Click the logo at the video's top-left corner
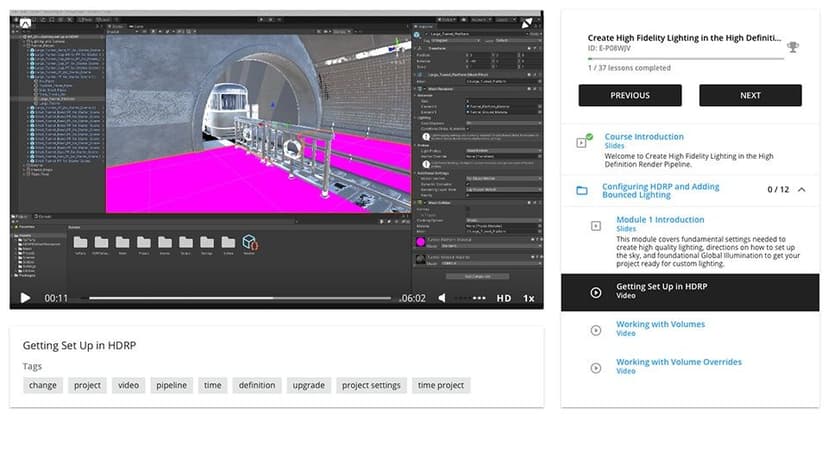 [25, 23]
